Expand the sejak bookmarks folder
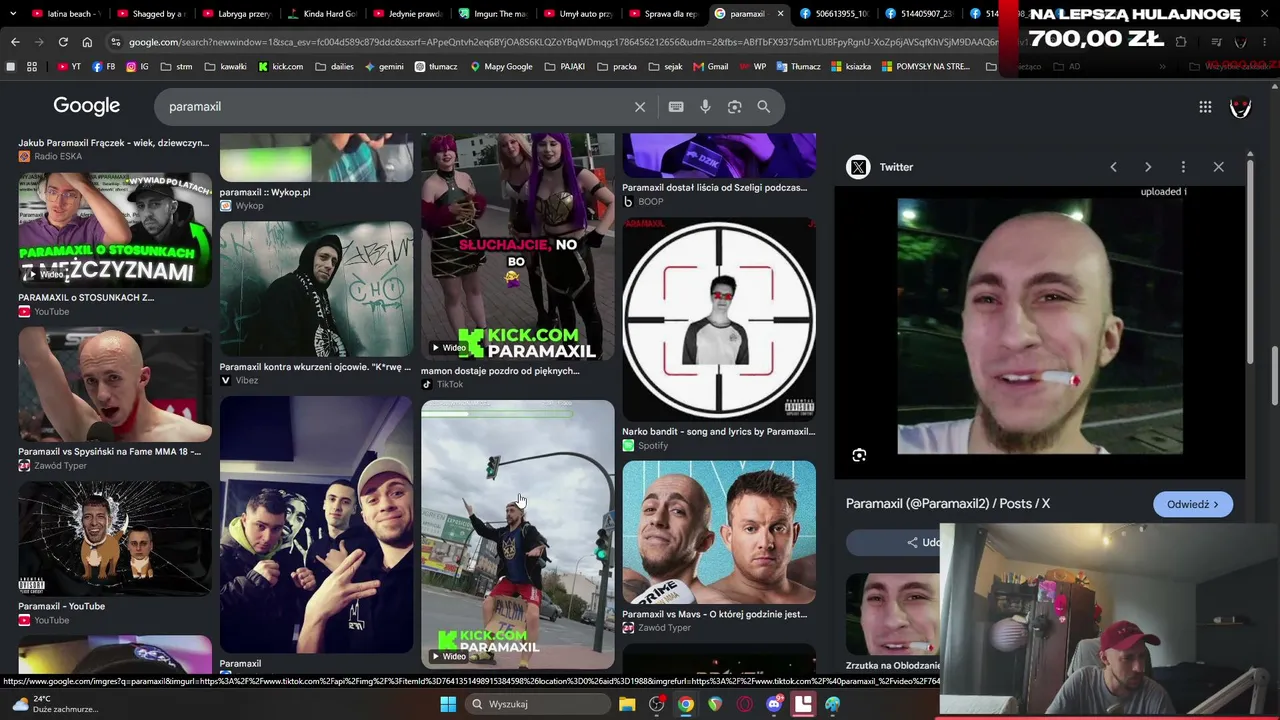Screen dimensions: 1280x720 pos(666,67)
